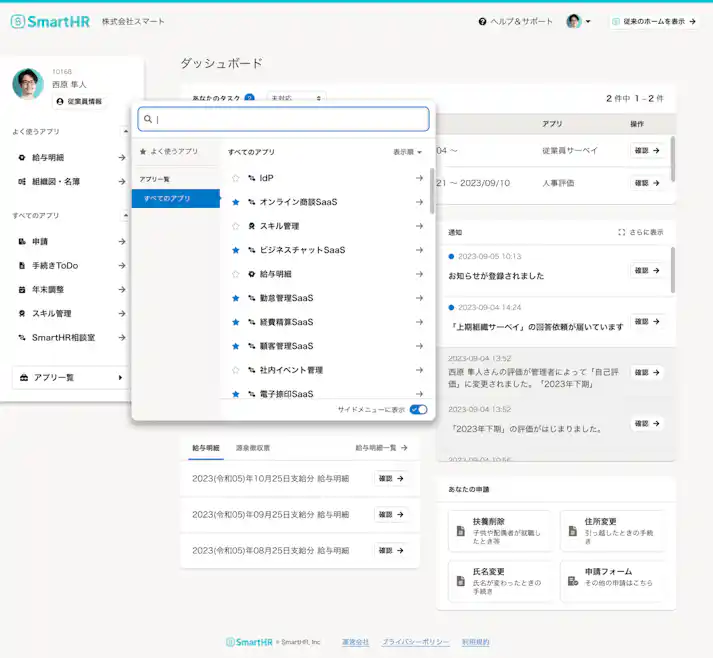Click app list popup scrollbar
The height and width of the screenshot is (658, 713).
432,191
